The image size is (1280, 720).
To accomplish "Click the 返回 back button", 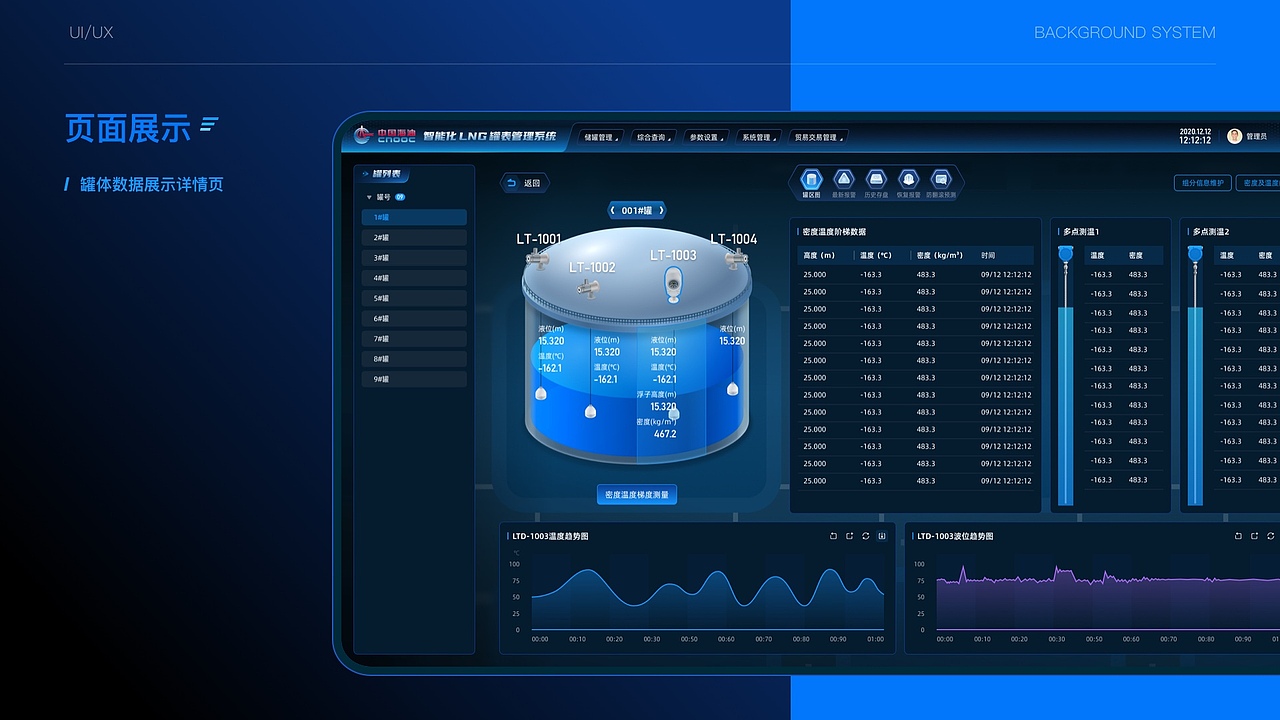I will pyautogui.click(x=524, y=183).
